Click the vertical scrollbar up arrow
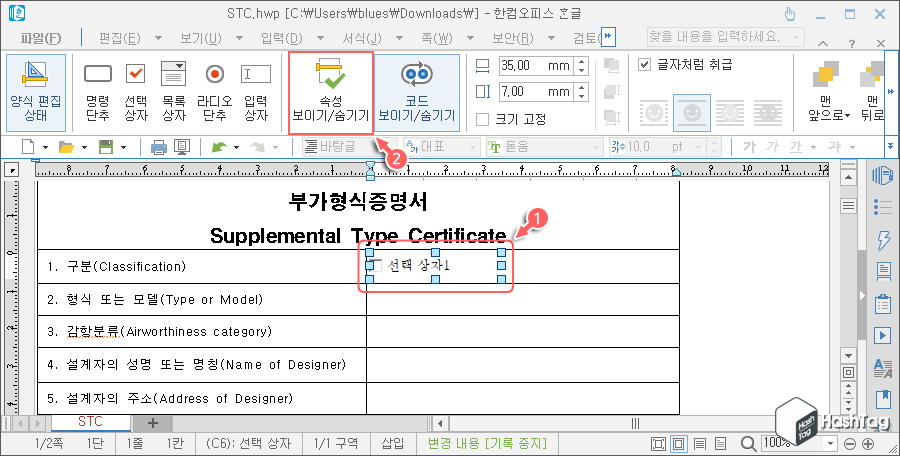This screenshot has height=456, width=900. coord(848,178)
